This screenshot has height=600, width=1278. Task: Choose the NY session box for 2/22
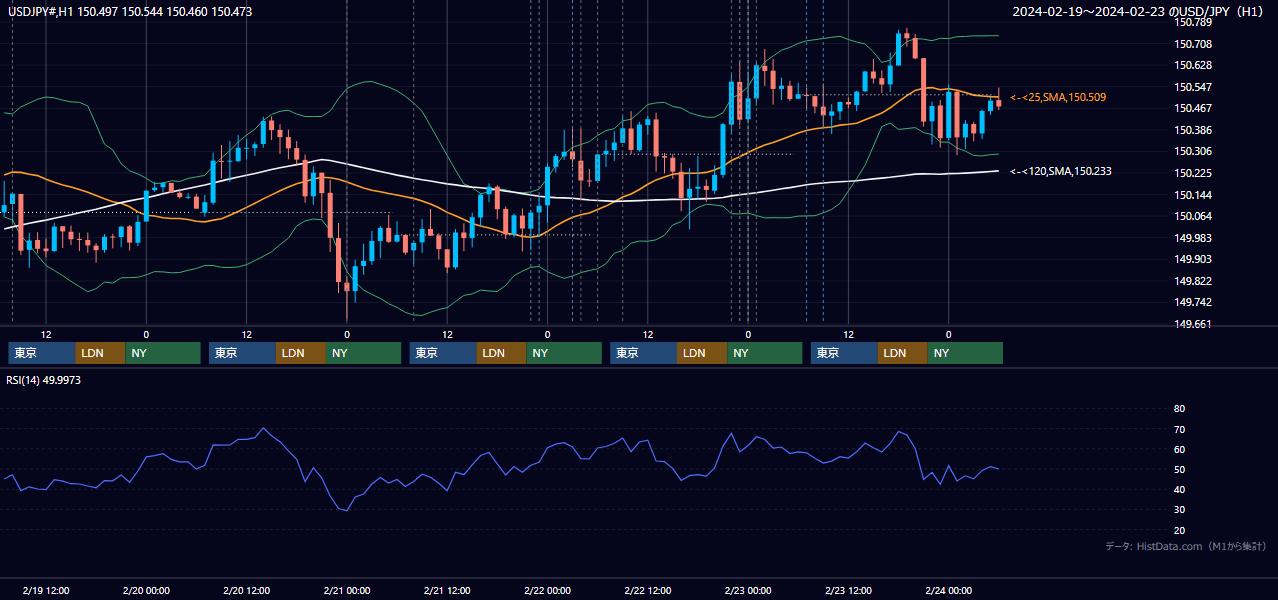(x=764, y=353)
